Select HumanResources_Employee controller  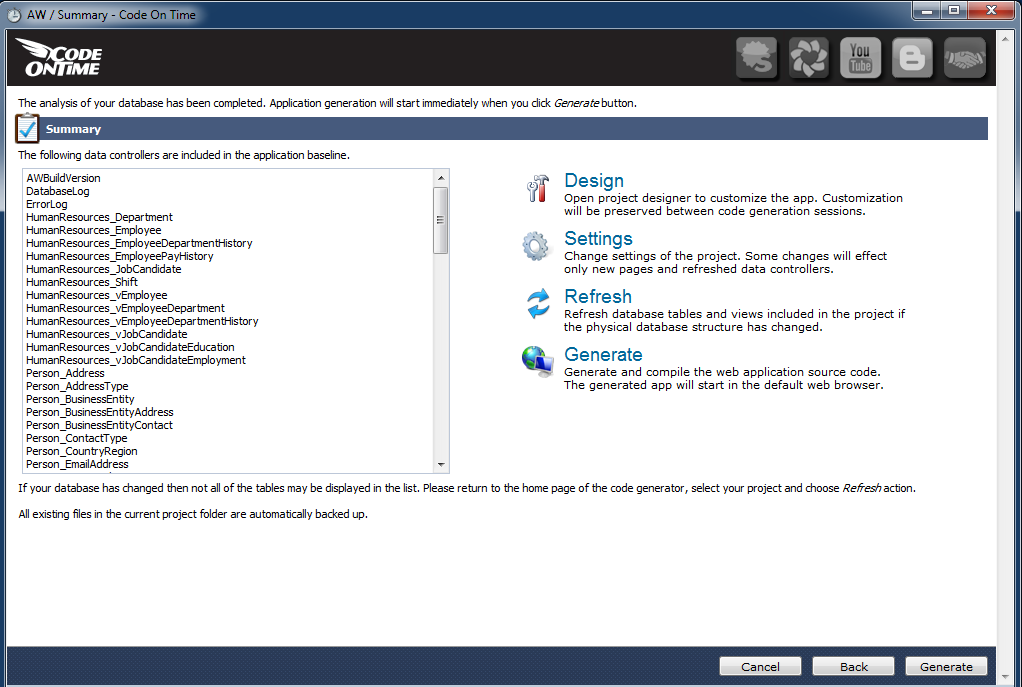[94, 230]
